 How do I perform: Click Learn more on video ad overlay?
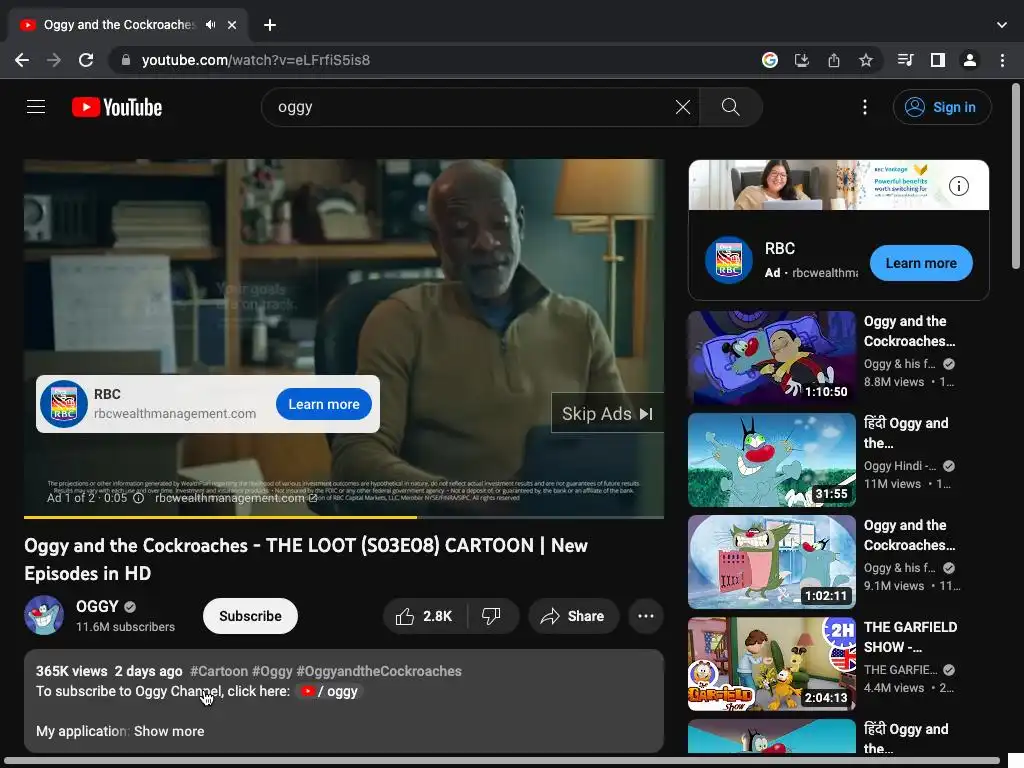[x=324, y=404]
